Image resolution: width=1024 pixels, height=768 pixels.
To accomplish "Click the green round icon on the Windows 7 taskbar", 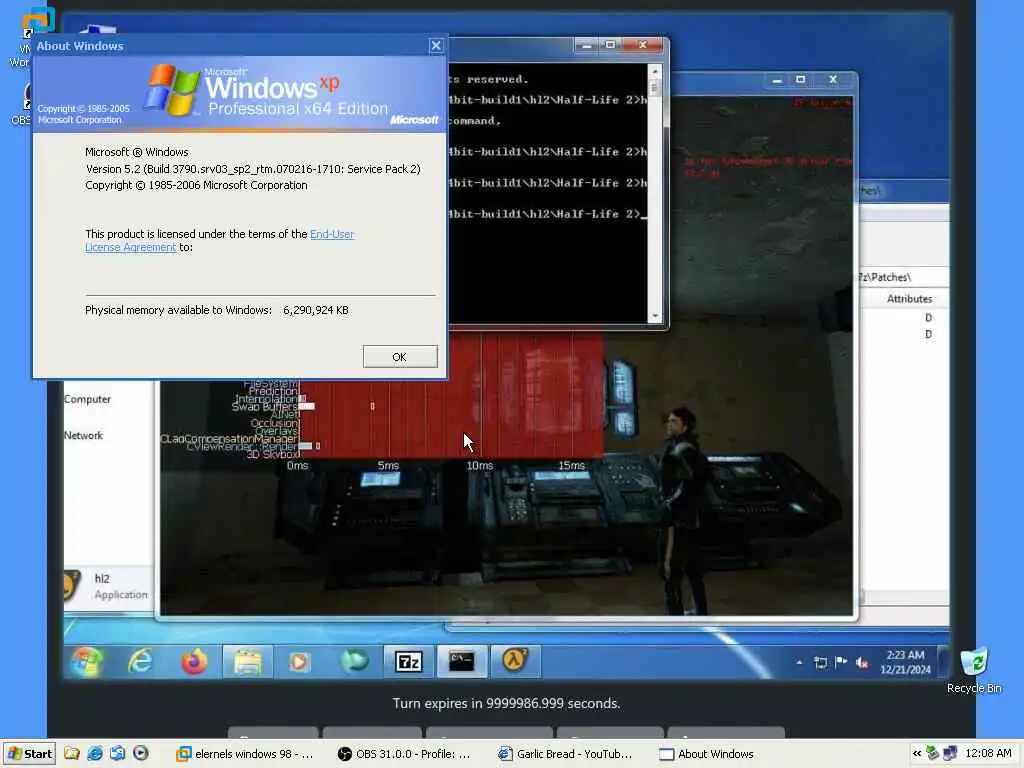I will [355, 662].
